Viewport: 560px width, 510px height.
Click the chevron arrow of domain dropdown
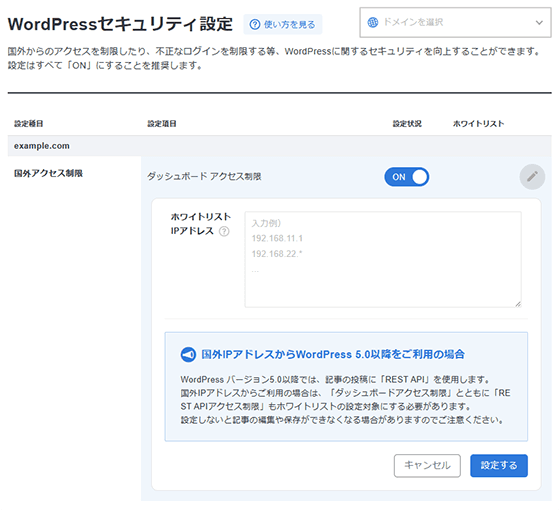539,22
